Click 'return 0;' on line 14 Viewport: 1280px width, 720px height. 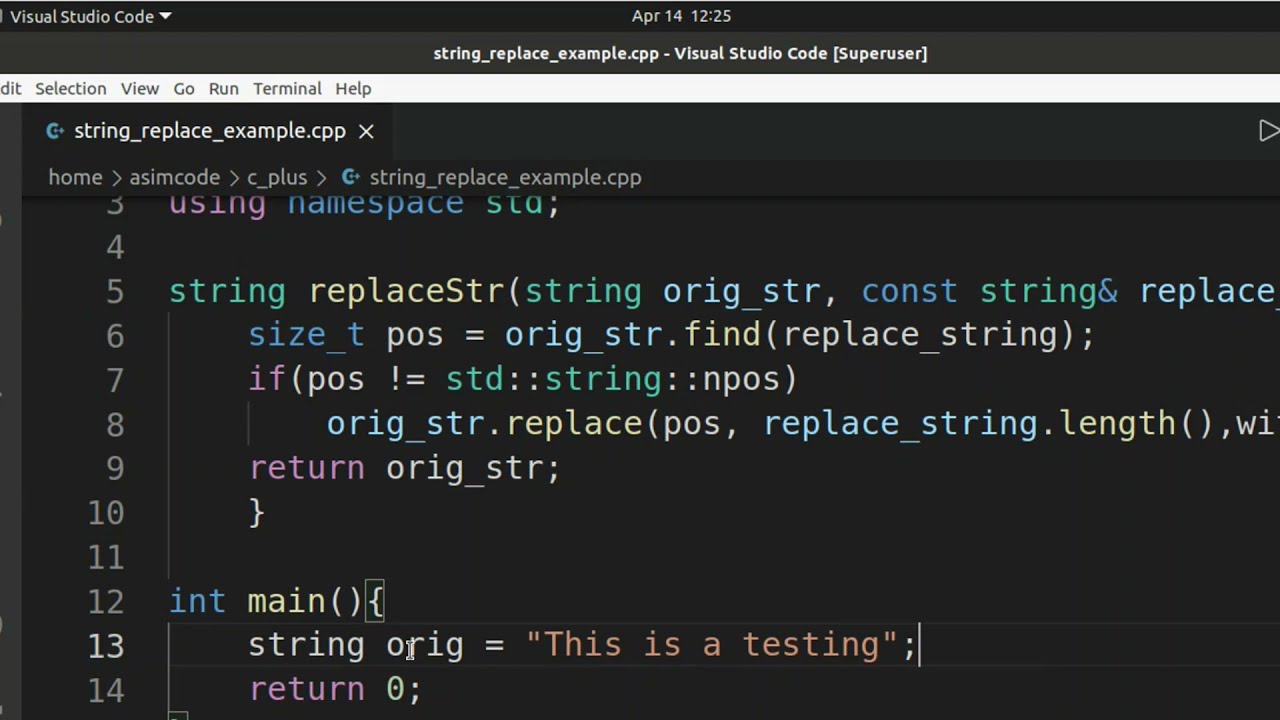pos(335,689)
